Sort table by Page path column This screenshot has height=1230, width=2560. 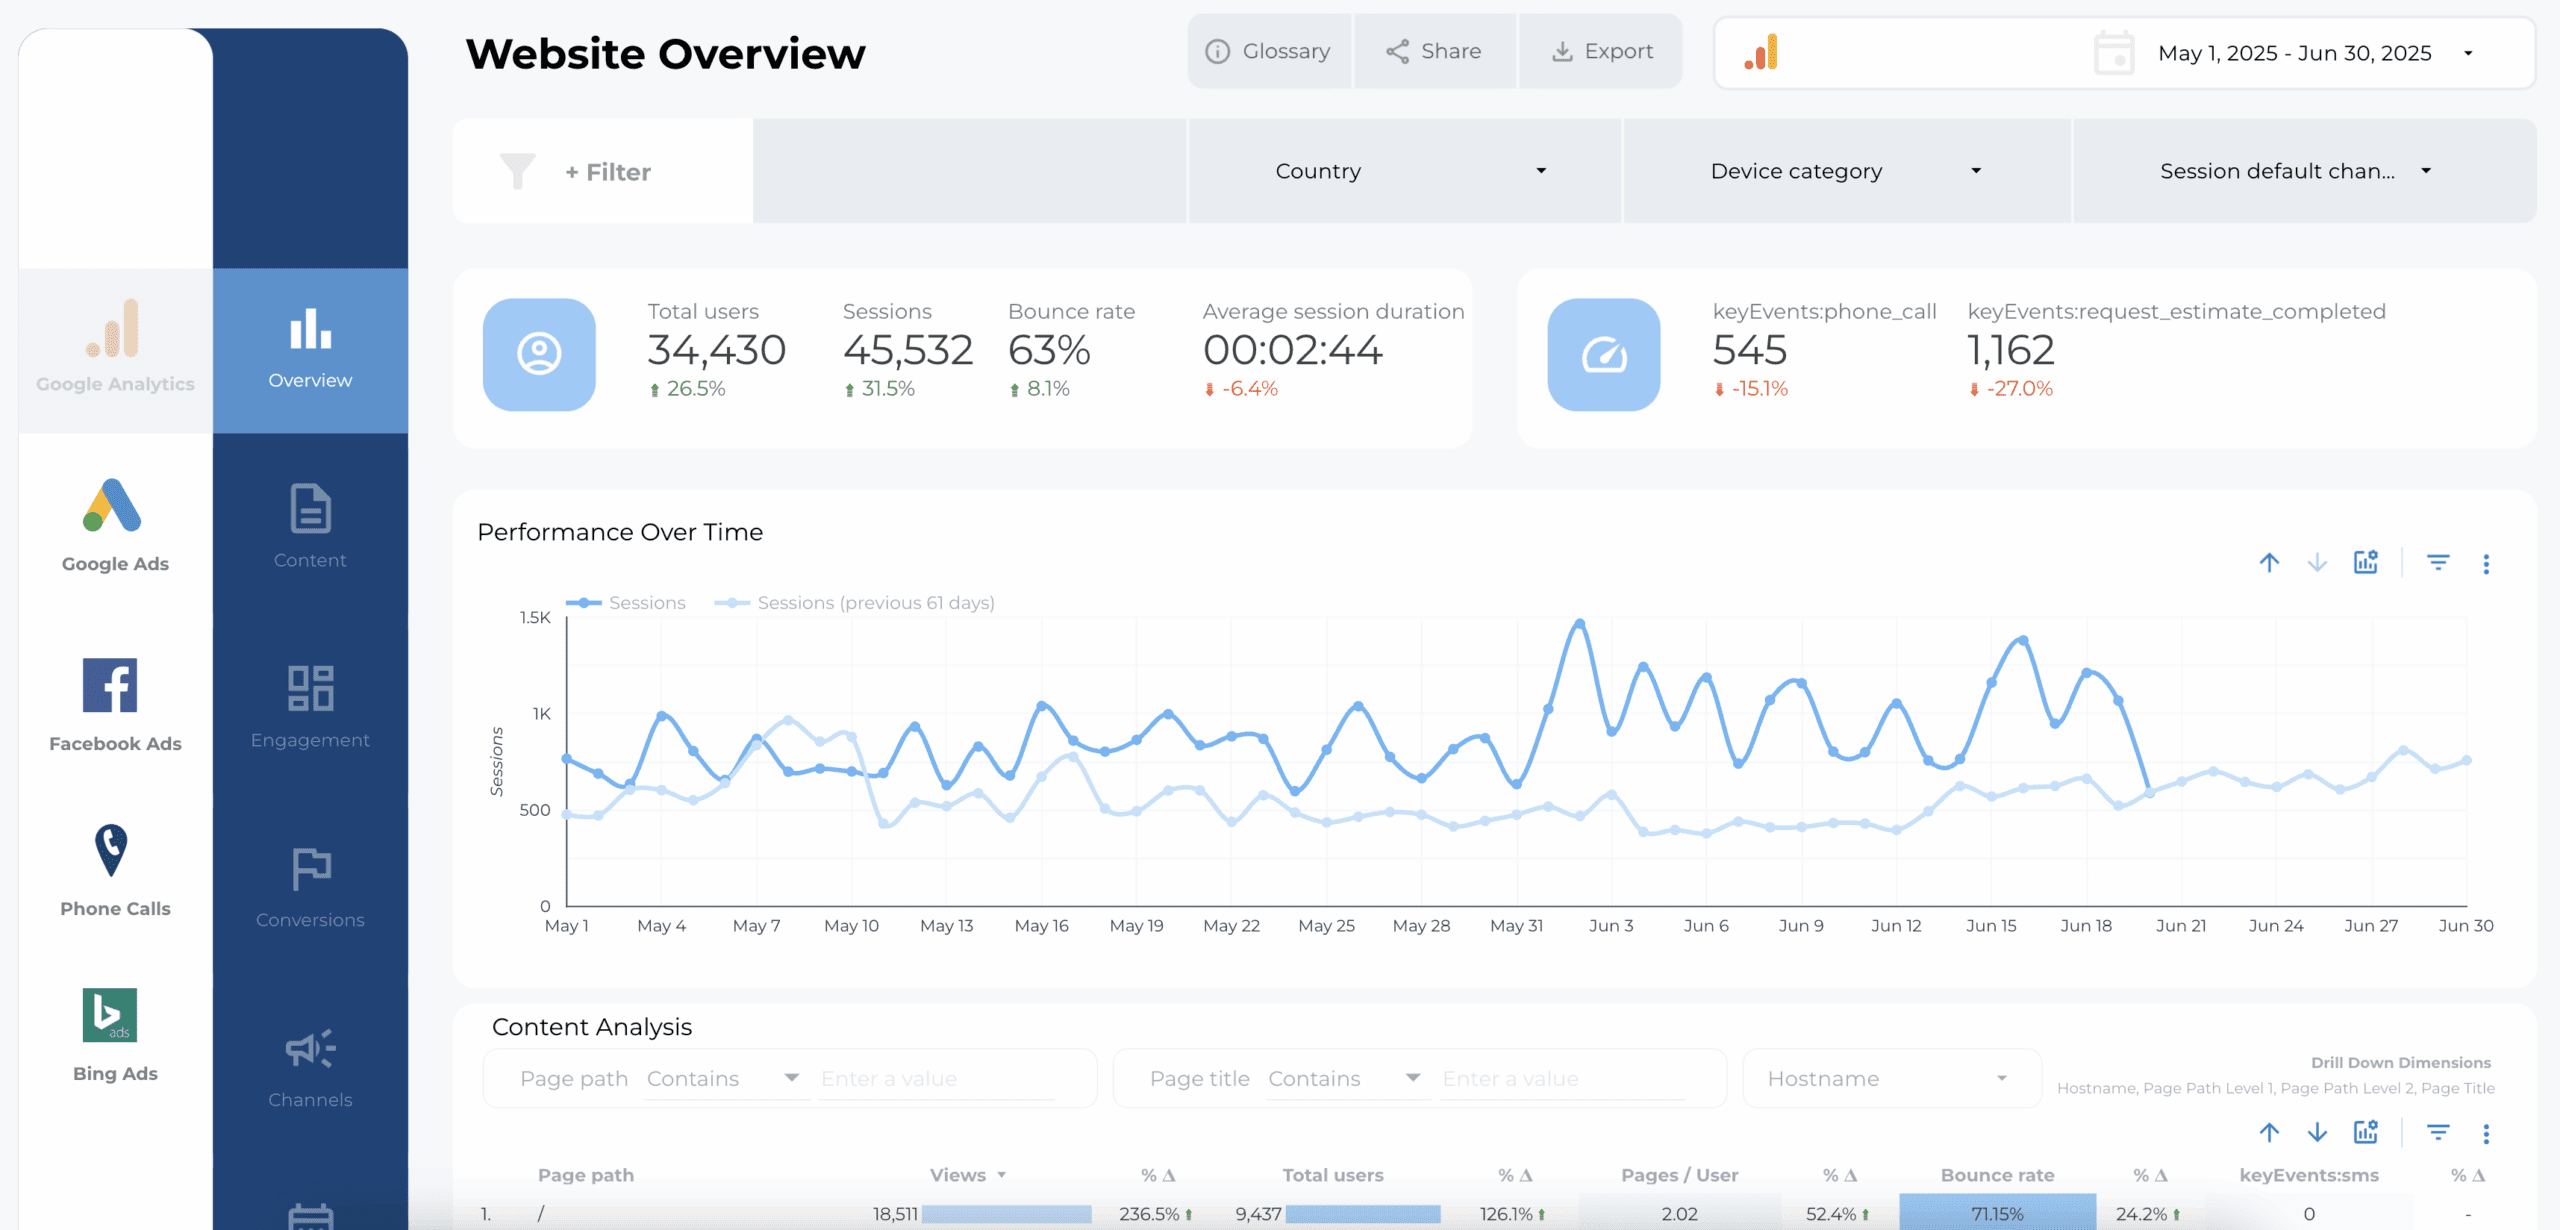point(586,1175)
